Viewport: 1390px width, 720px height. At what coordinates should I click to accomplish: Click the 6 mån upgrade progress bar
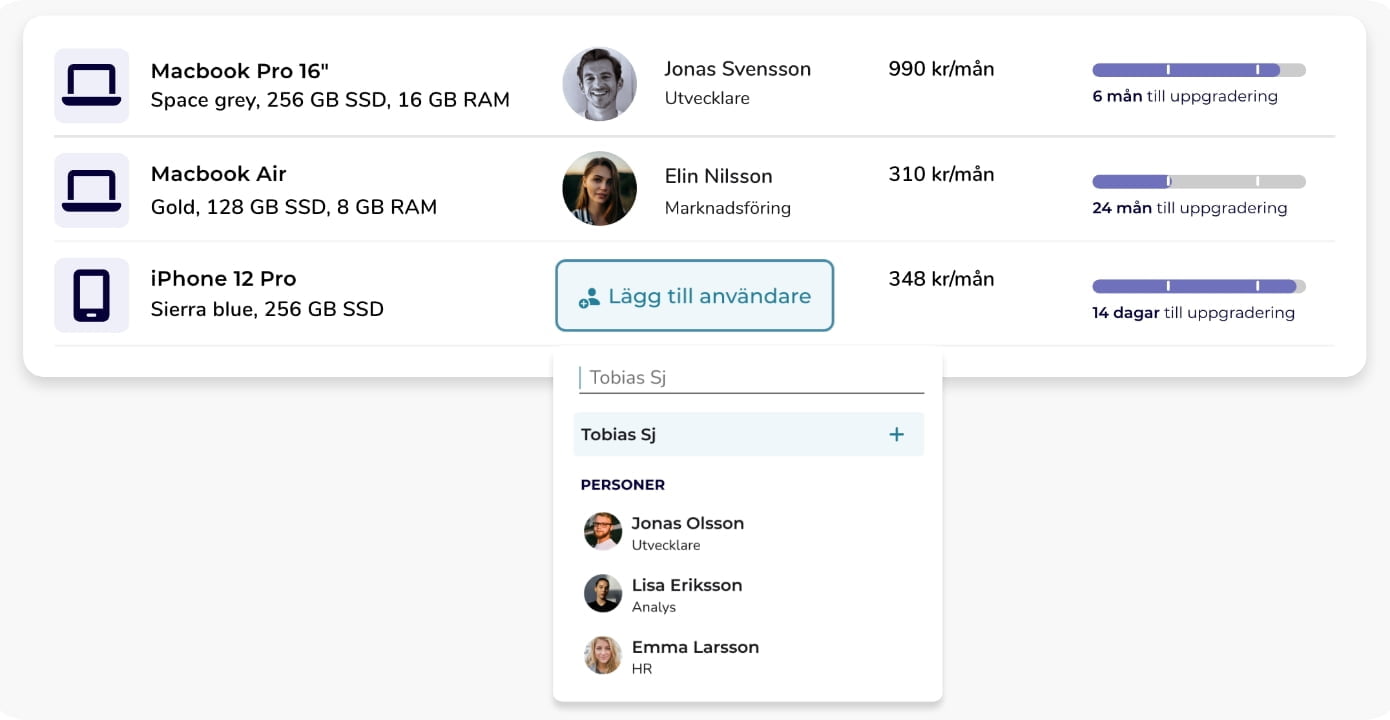[x=1198, y=70]
